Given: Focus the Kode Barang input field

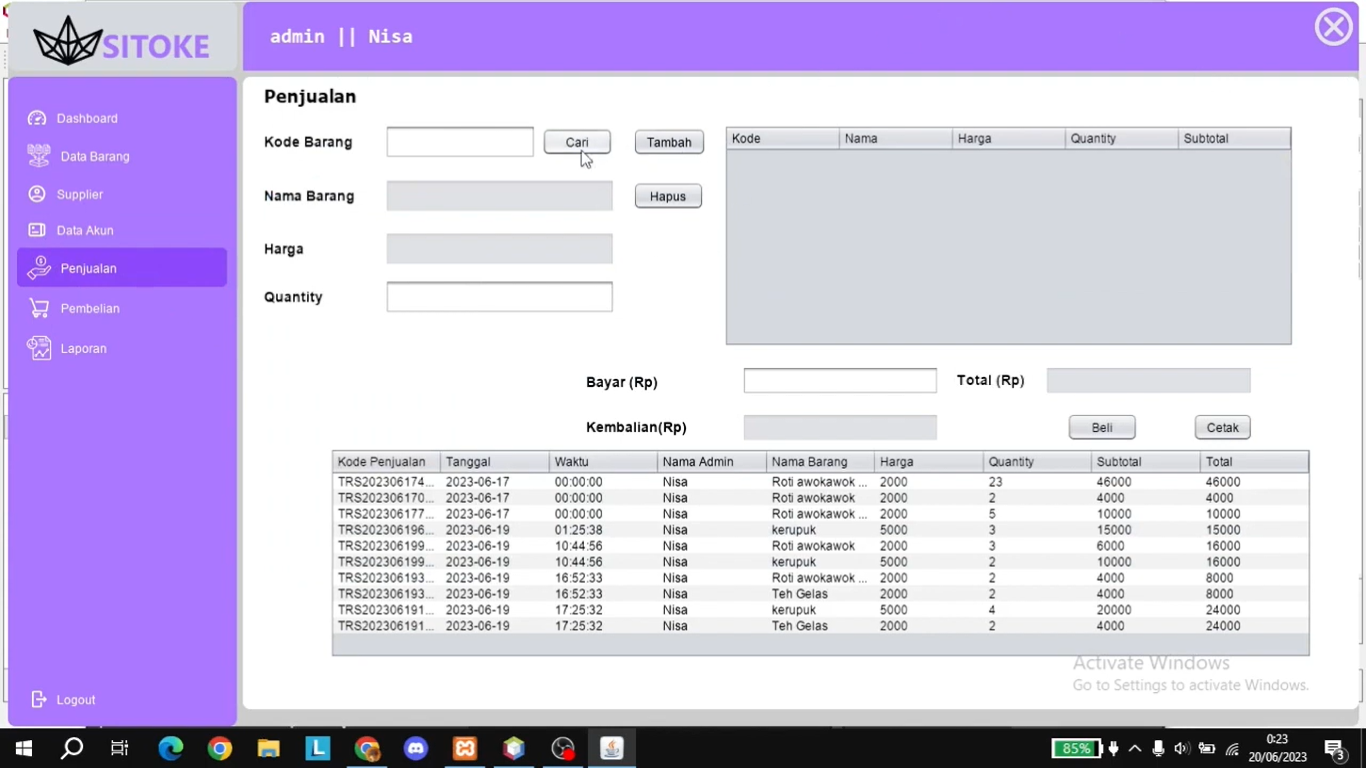Looking at the screenshot, I should click(460, 142).
